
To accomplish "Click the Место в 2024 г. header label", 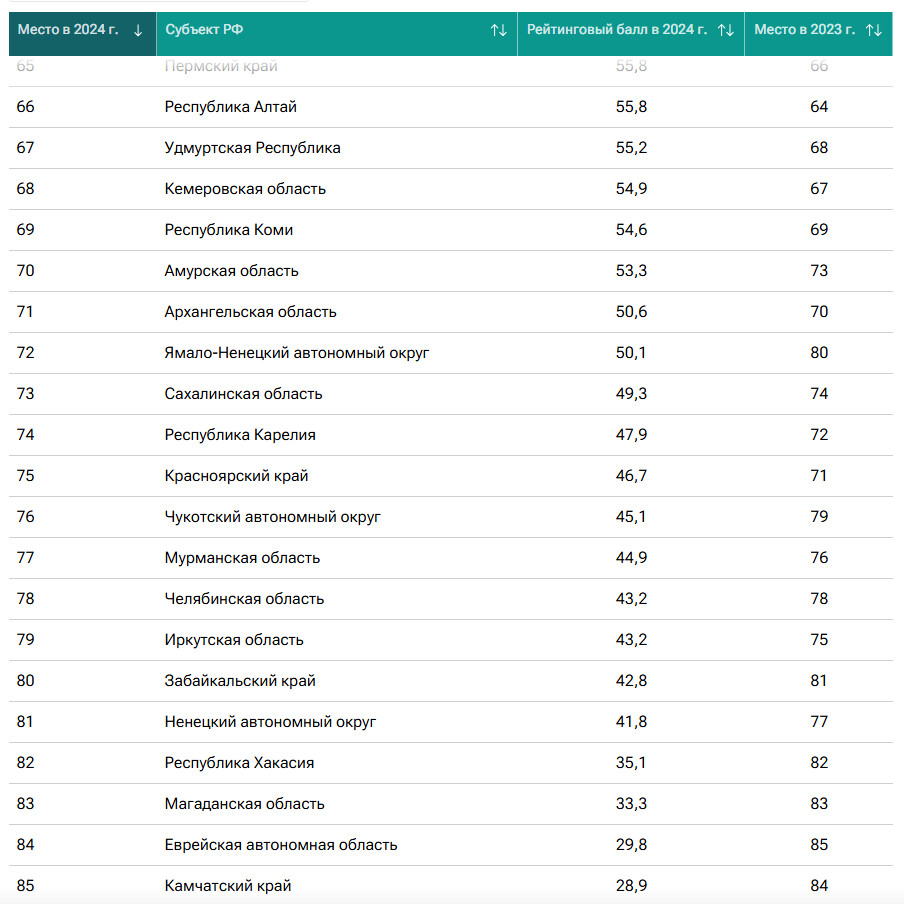I will (x=68, y=30).
